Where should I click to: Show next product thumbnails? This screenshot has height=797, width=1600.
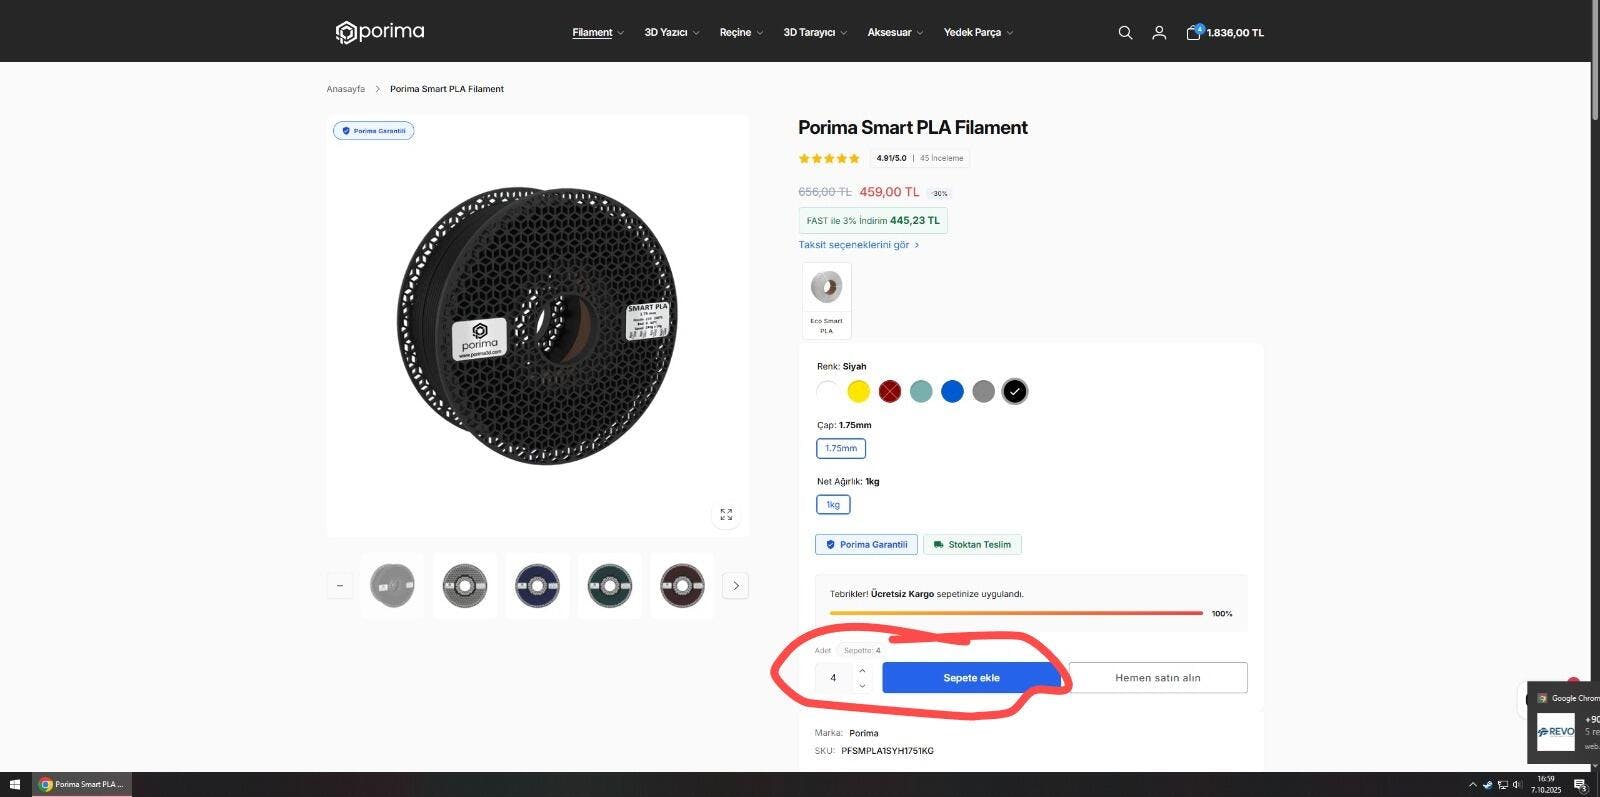[736, 586]
